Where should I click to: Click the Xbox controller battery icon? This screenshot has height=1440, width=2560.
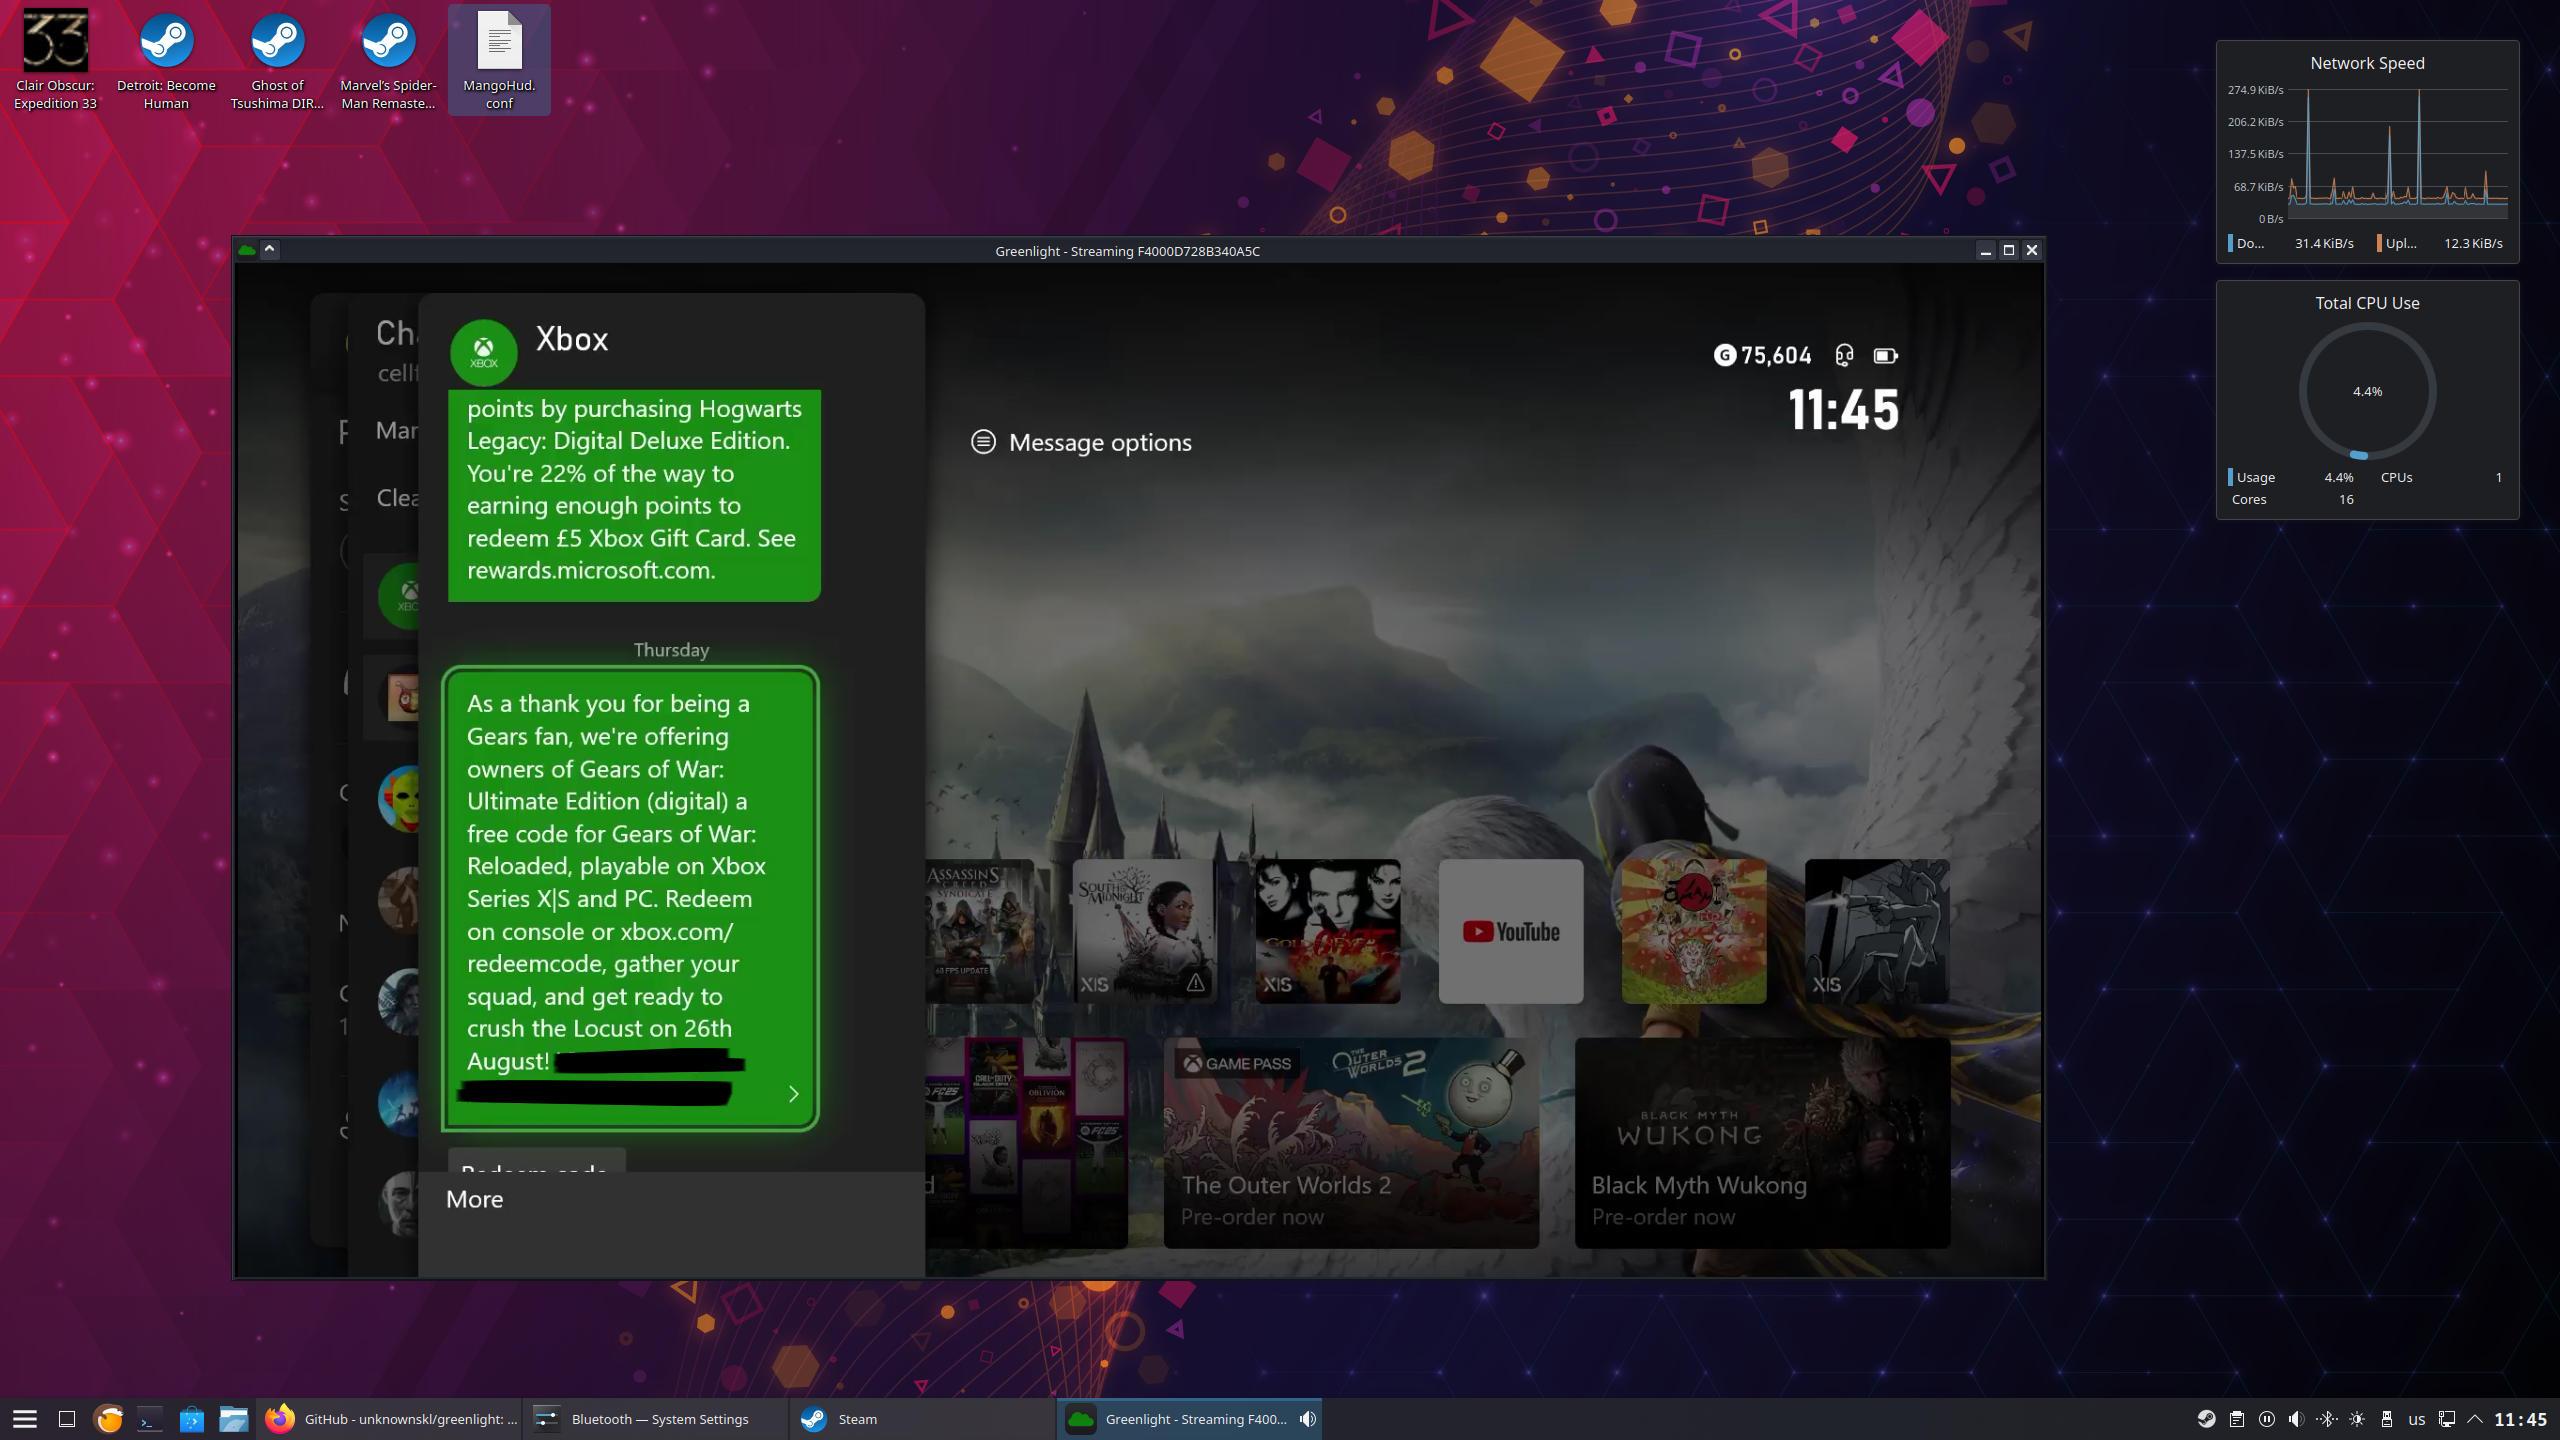tap(1885, 355)
